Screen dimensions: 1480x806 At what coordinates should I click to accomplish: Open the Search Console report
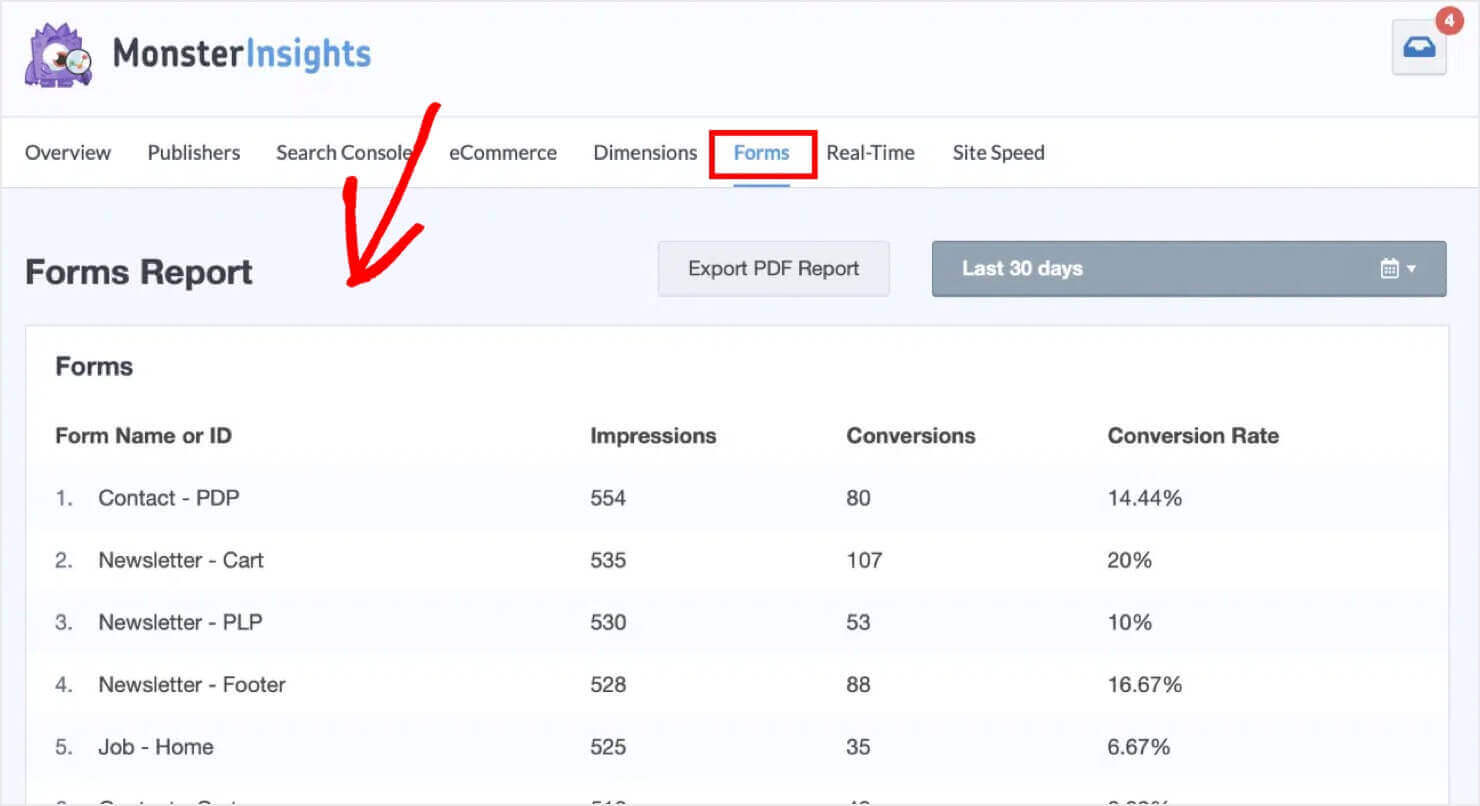pos(345,152)
